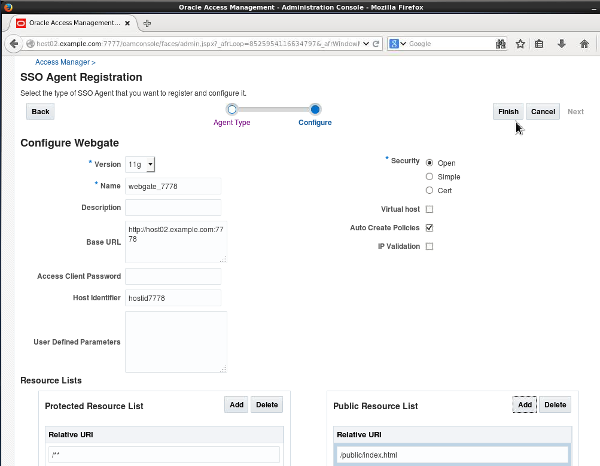Open the downloads arrow icon
600x466 pixels.
561,44
